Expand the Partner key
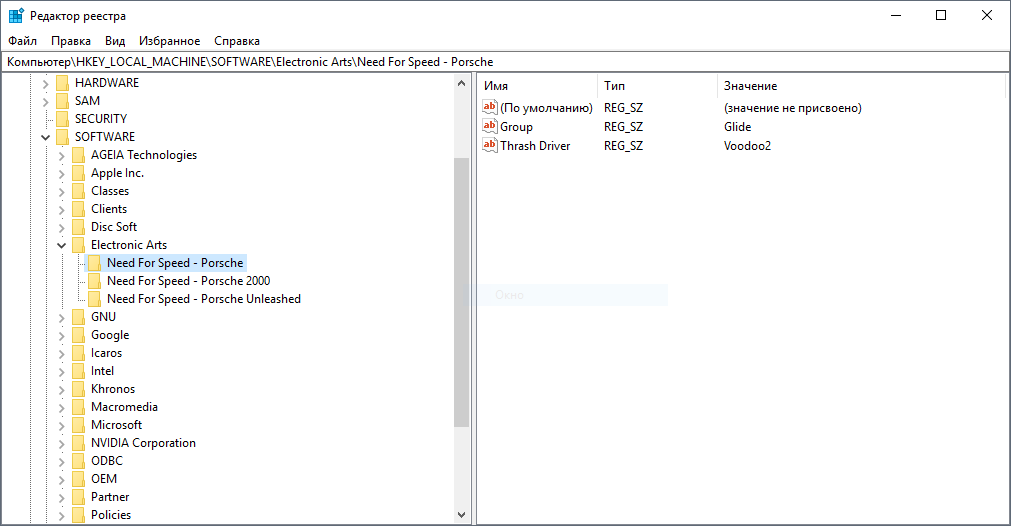The width and height of the screenshot is (1011, 526). point(61,498)
